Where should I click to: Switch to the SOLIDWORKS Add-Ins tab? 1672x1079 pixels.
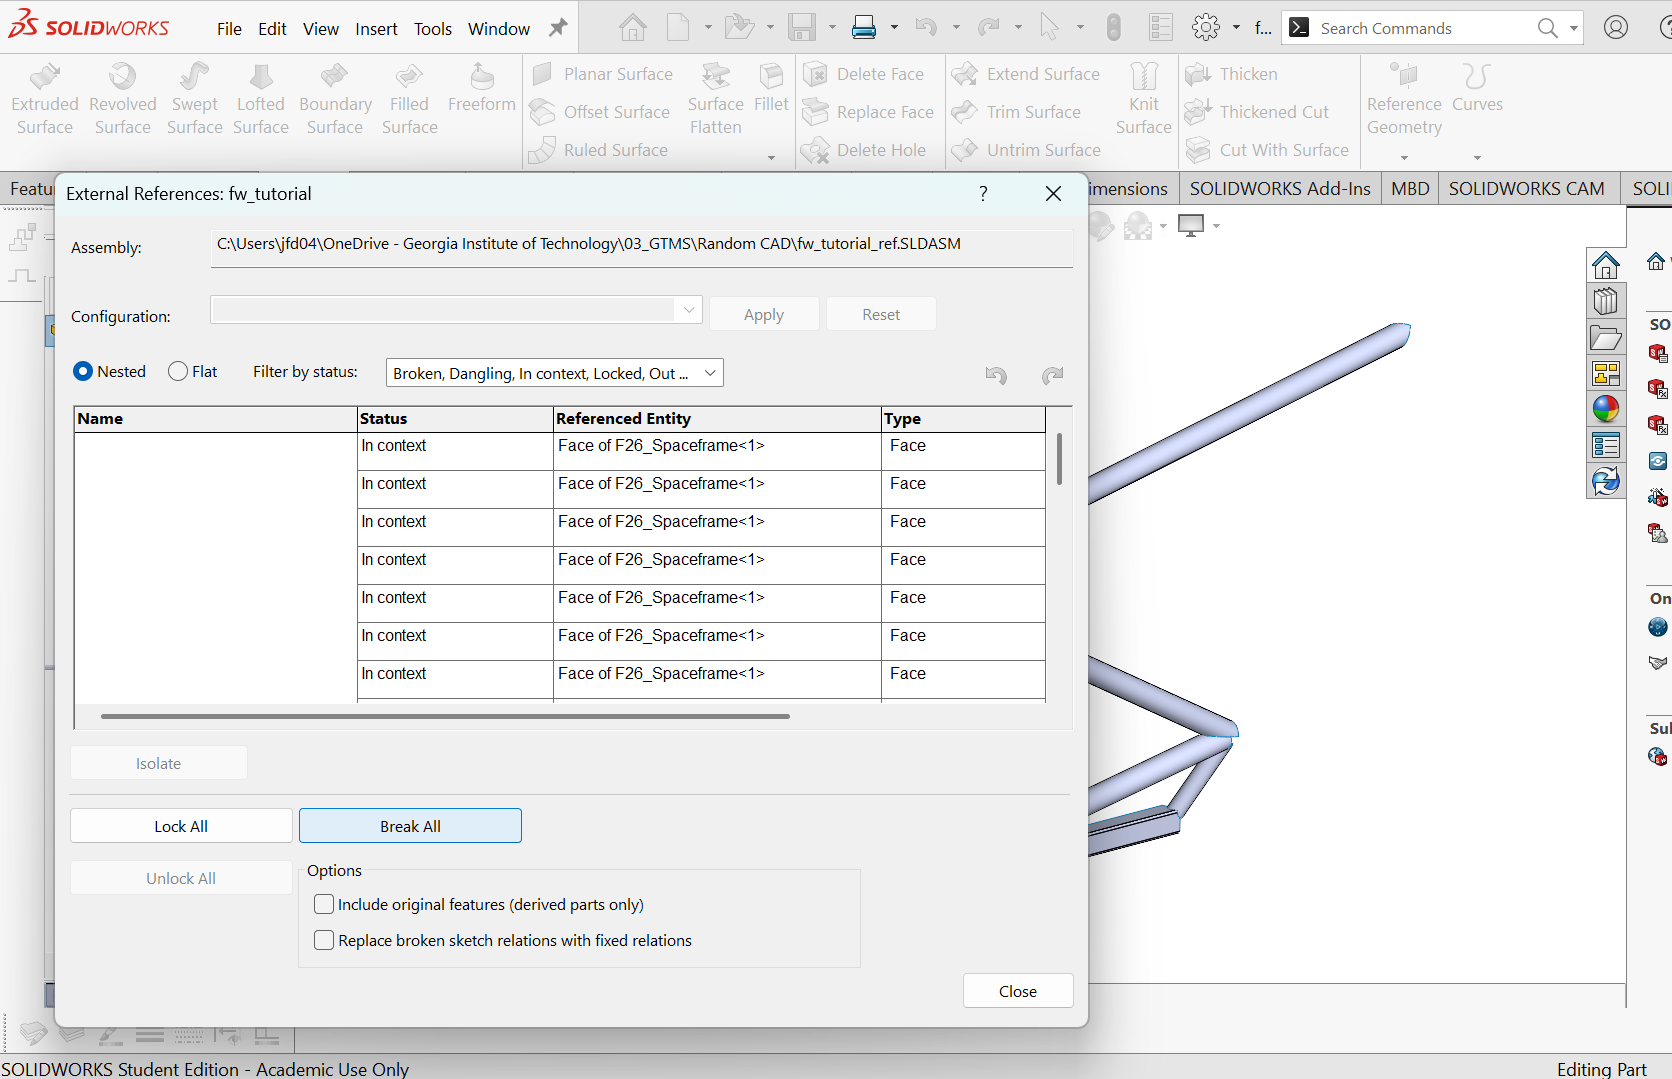(1279, 189)
